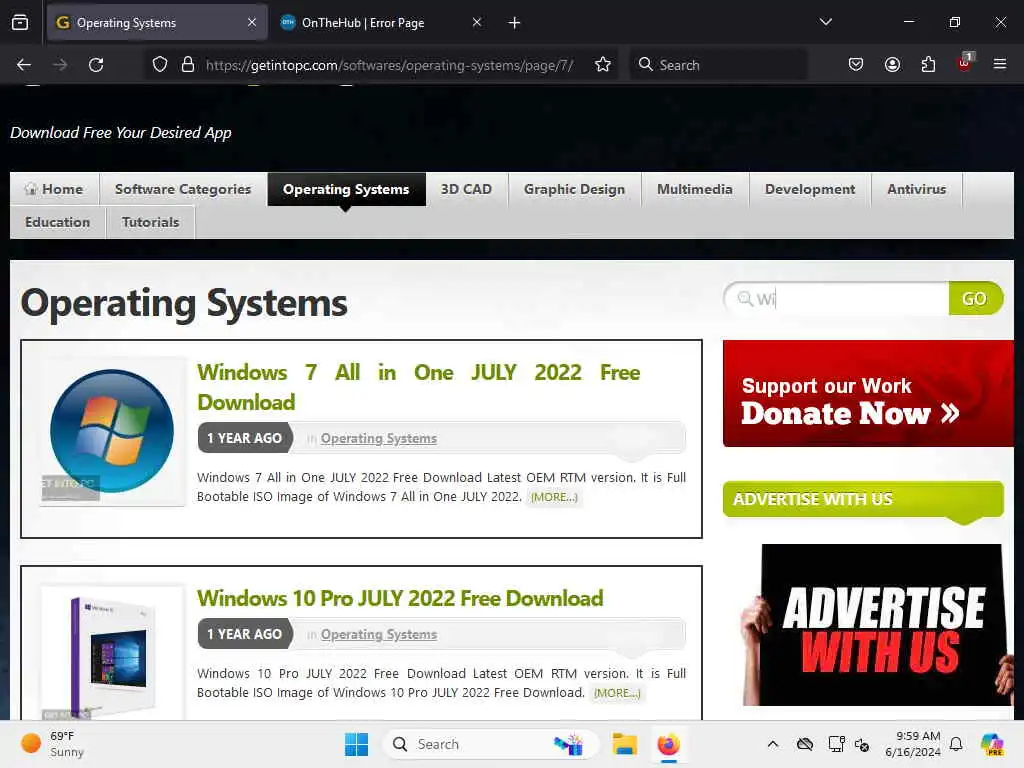The height and width of the screenshot is (768, 1024).
Task: Open Windows 7 All in One title link
Action: click(419, 387)
